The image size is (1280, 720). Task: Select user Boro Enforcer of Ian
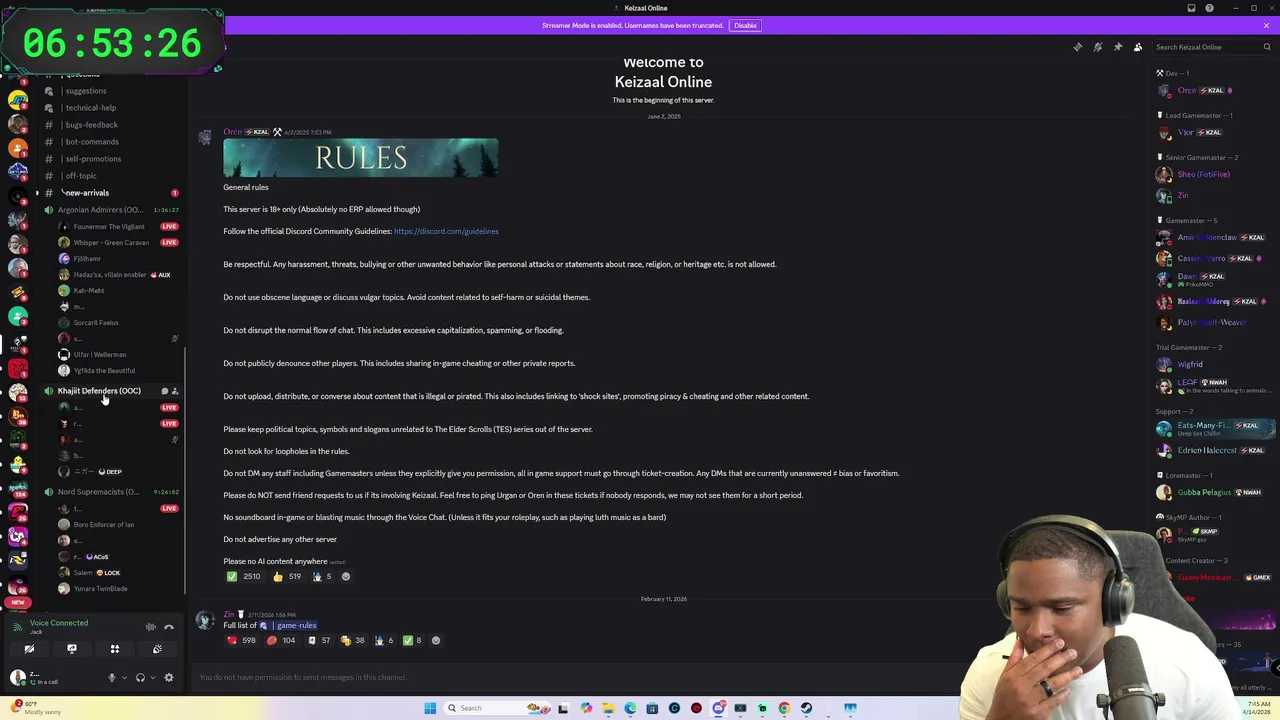click(x=103, y=525)
